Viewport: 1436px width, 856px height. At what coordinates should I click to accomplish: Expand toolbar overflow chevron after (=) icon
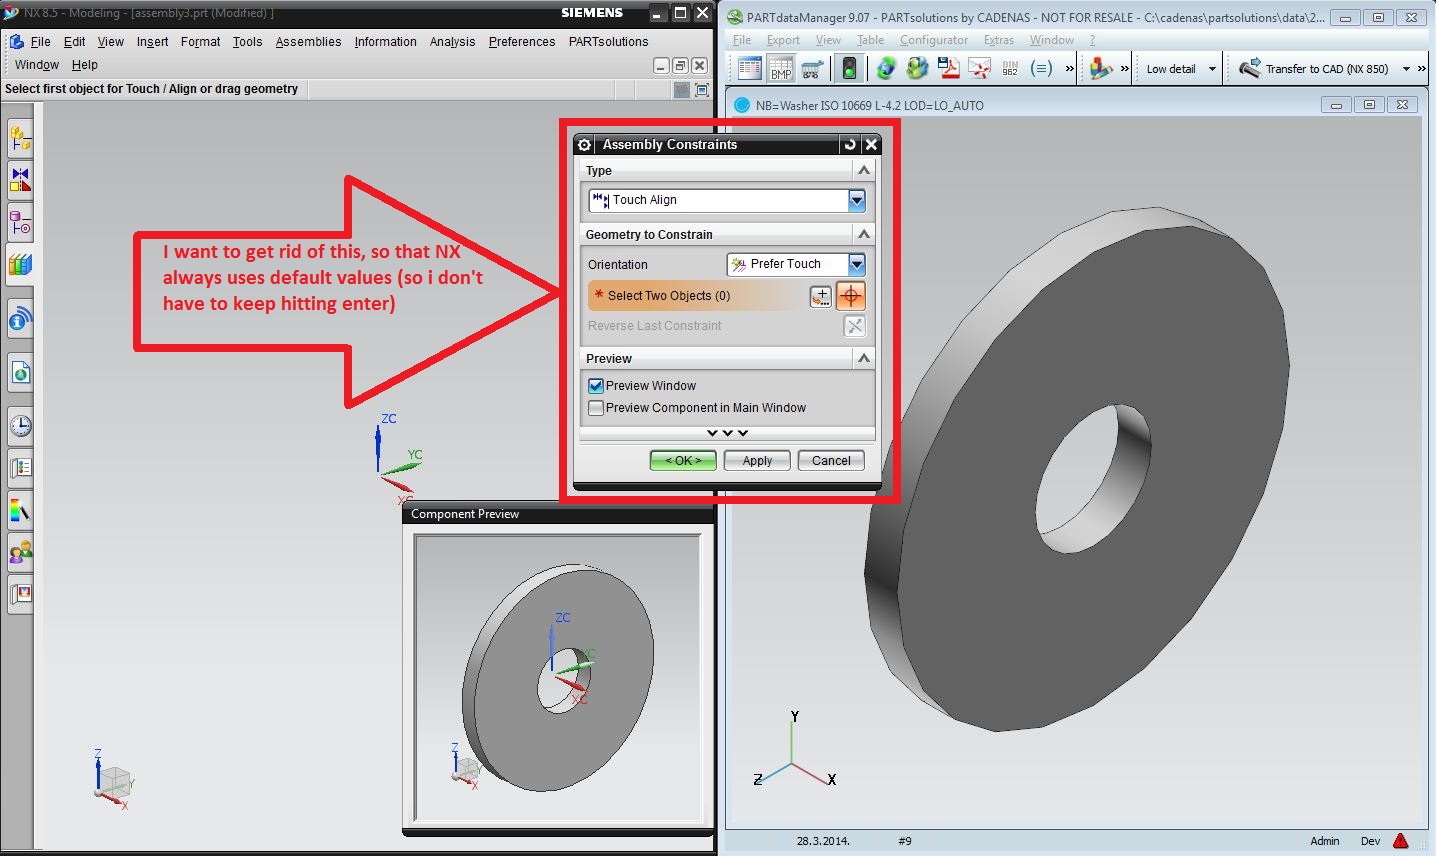1069,69
